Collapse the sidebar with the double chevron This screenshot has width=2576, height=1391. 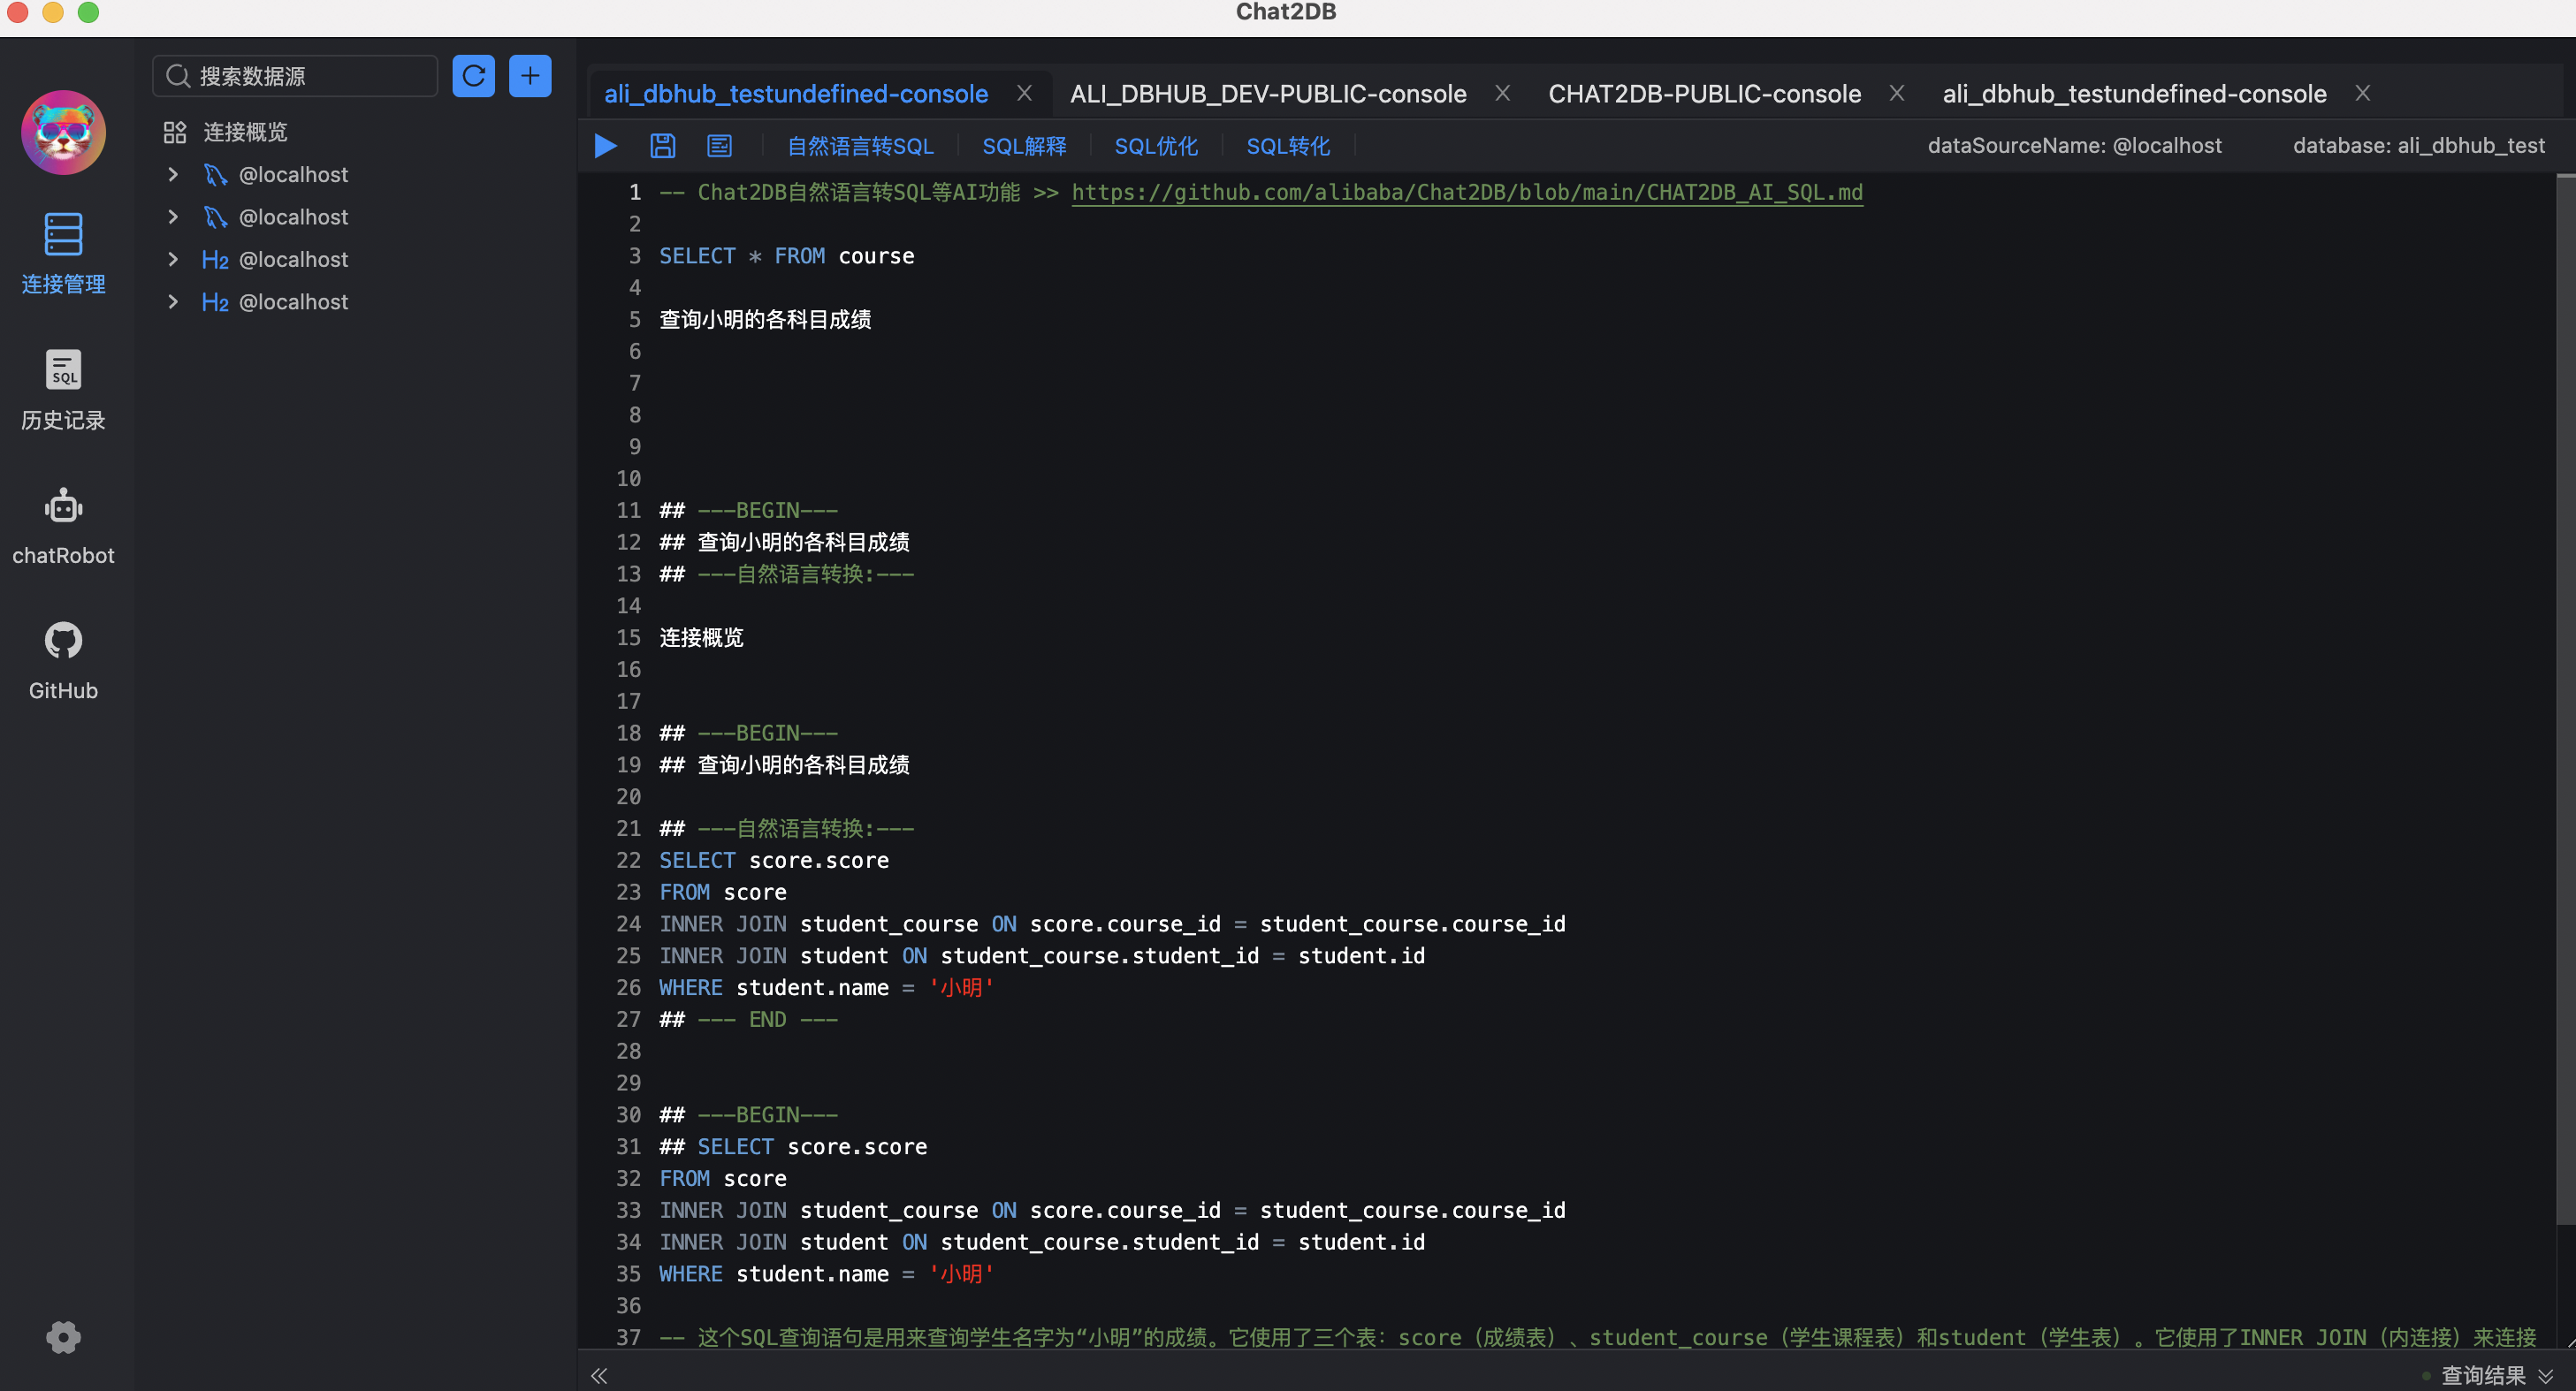(599, 1376)
